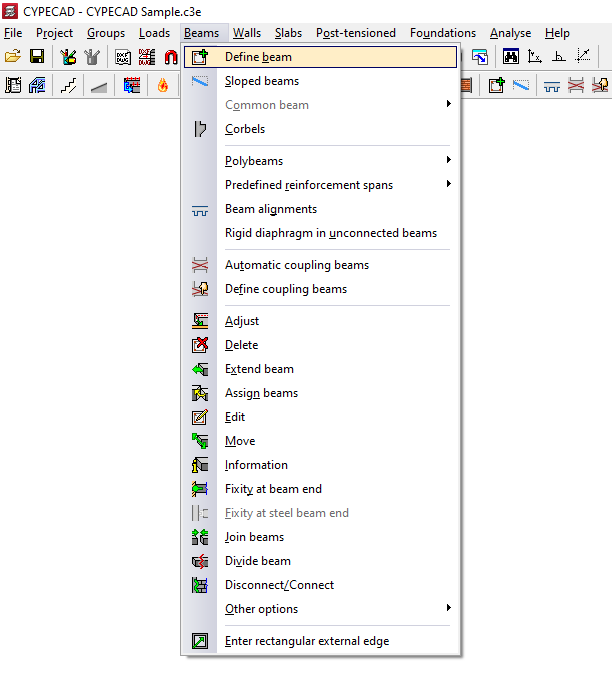
Task: Click the floppy disk save icon
Action: pyautogui.click(x=37, y=57)
